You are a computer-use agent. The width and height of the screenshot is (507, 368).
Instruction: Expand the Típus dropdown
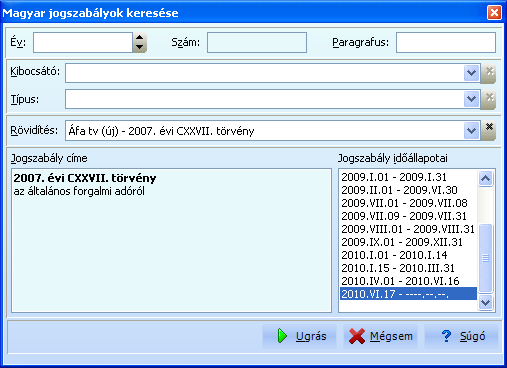(x=471, y=99)
